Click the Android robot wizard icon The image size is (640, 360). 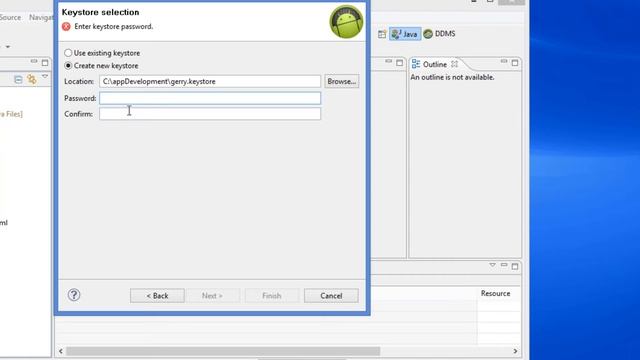coord(346,22)
